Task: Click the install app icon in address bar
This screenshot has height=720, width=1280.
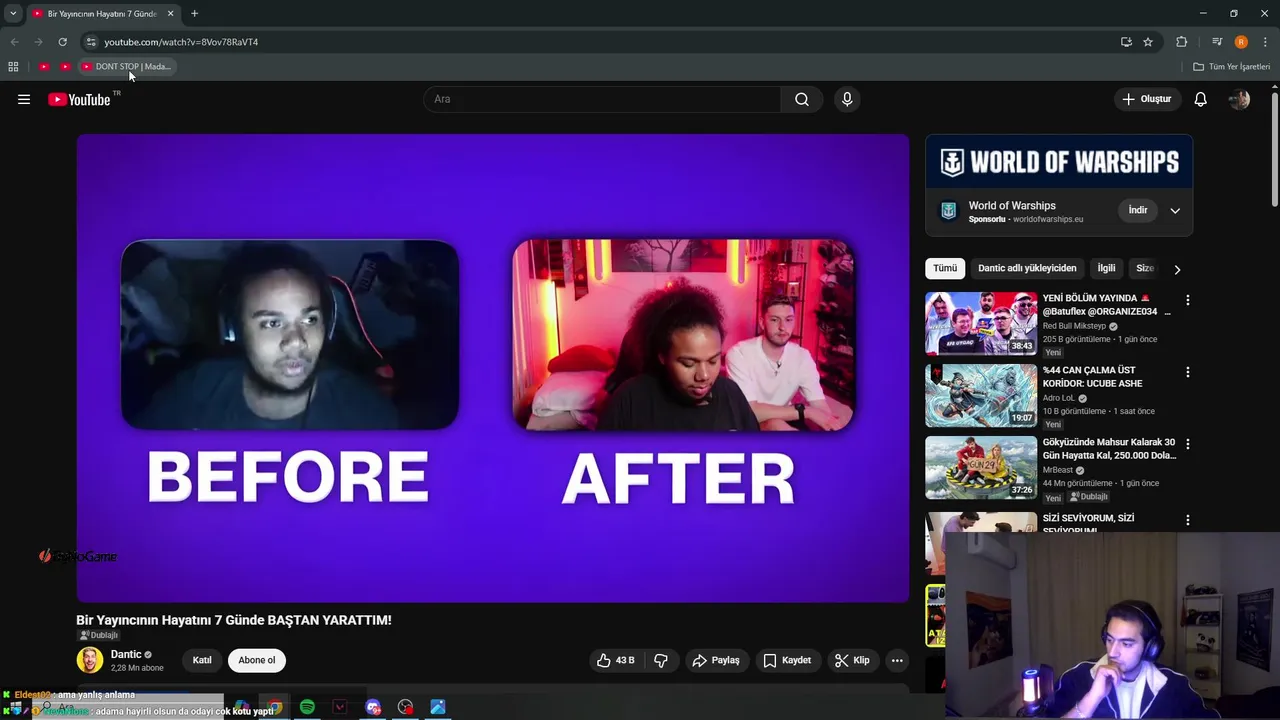Action: coord(1126,42)
